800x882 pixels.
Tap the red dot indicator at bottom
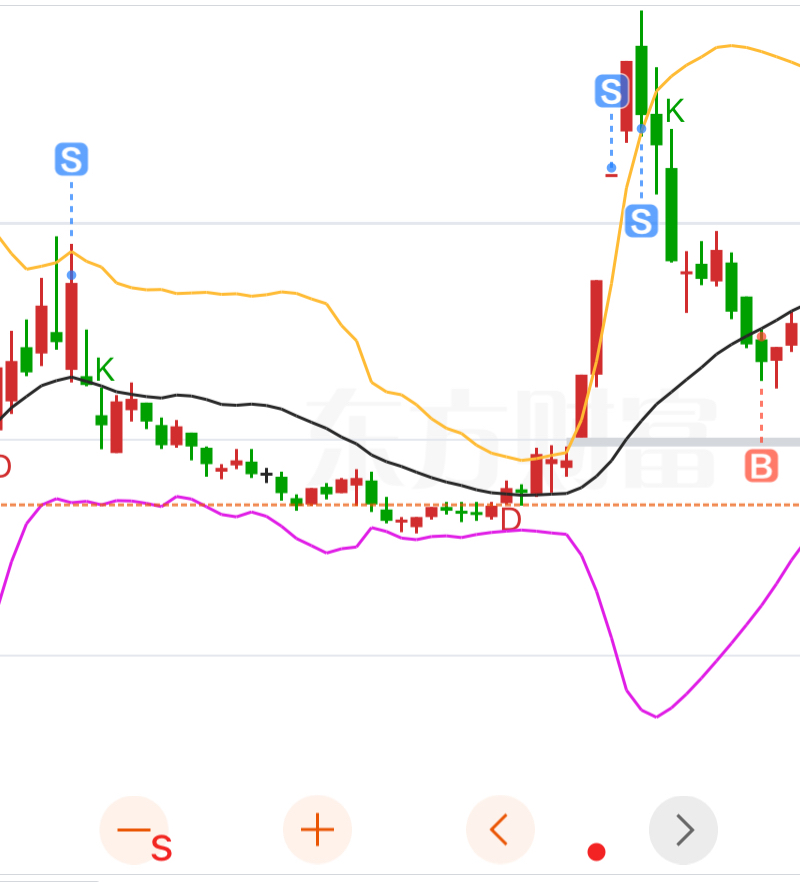click(x=596, y=852)
